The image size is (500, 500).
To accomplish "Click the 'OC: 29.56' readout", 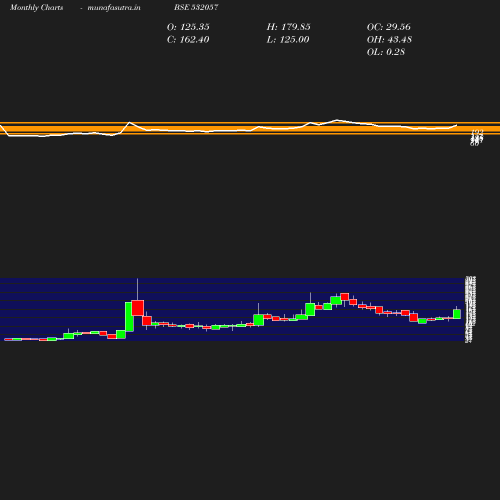I will (x=388, y=27).
